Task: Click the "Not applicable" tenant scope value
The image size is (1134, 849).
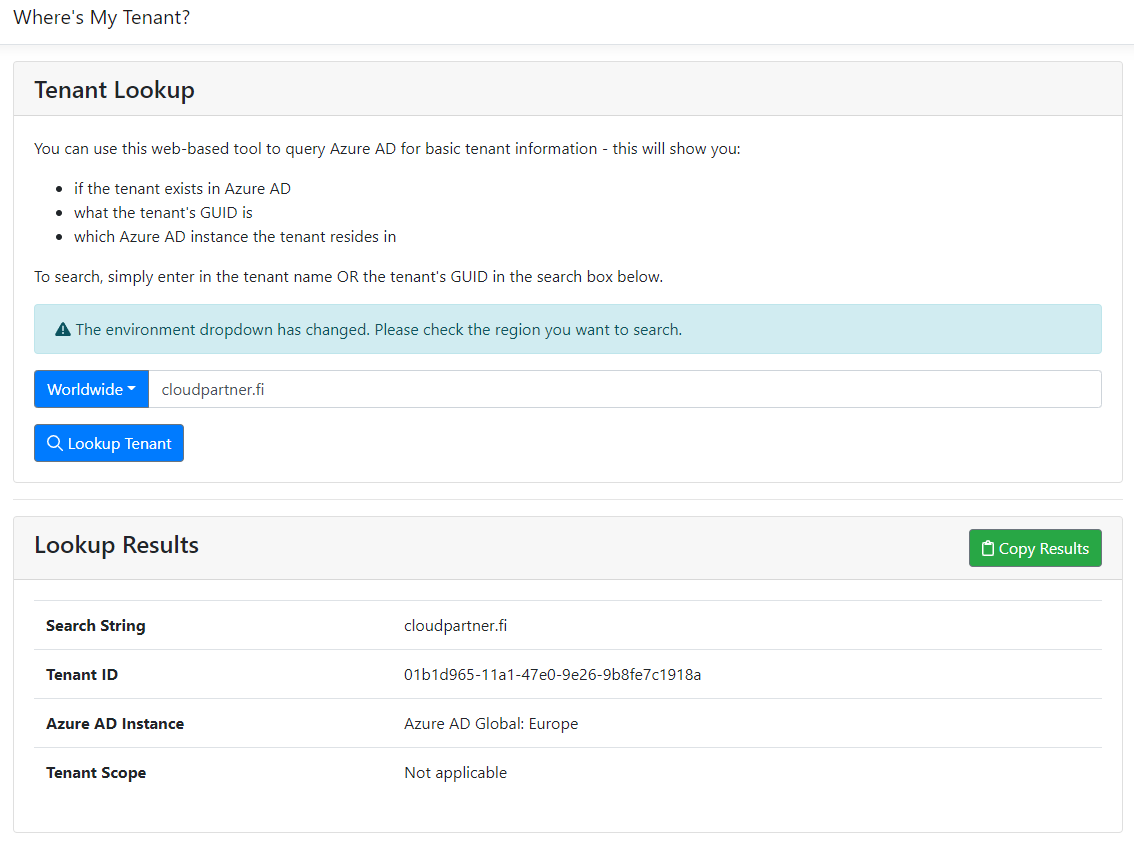Action: click(455, 772)
